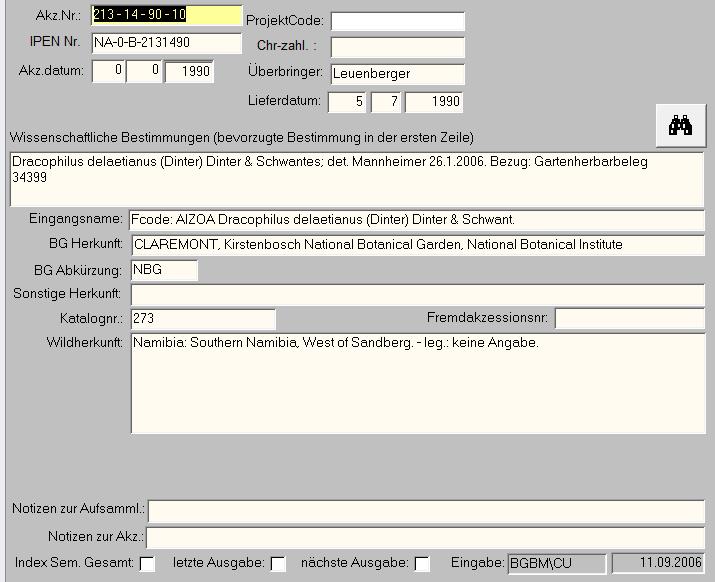
Task: Click the empty Fremdakzessionsnr. field
Action: tap(629, 319)
